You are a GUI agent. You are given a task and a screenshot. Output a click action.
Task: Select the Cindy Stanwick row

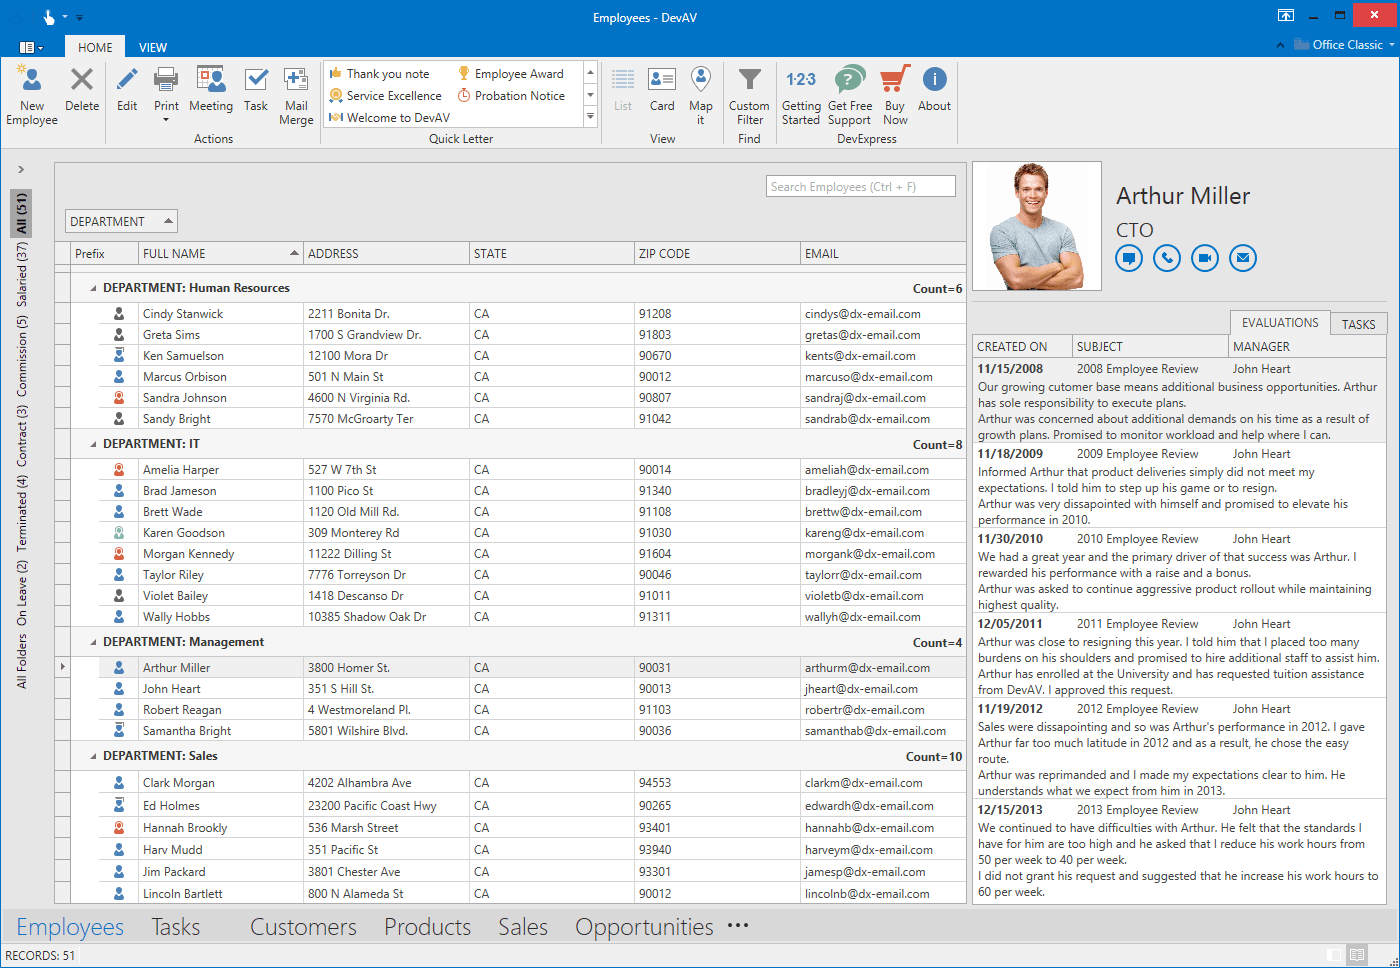coord(518,314)
